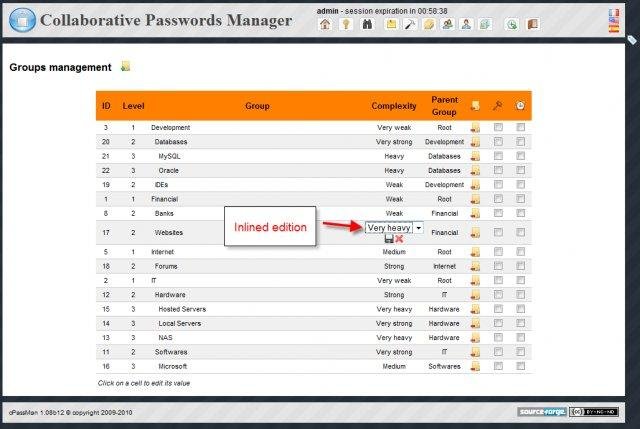Click the Complexity column header

(x=394, y=106)
